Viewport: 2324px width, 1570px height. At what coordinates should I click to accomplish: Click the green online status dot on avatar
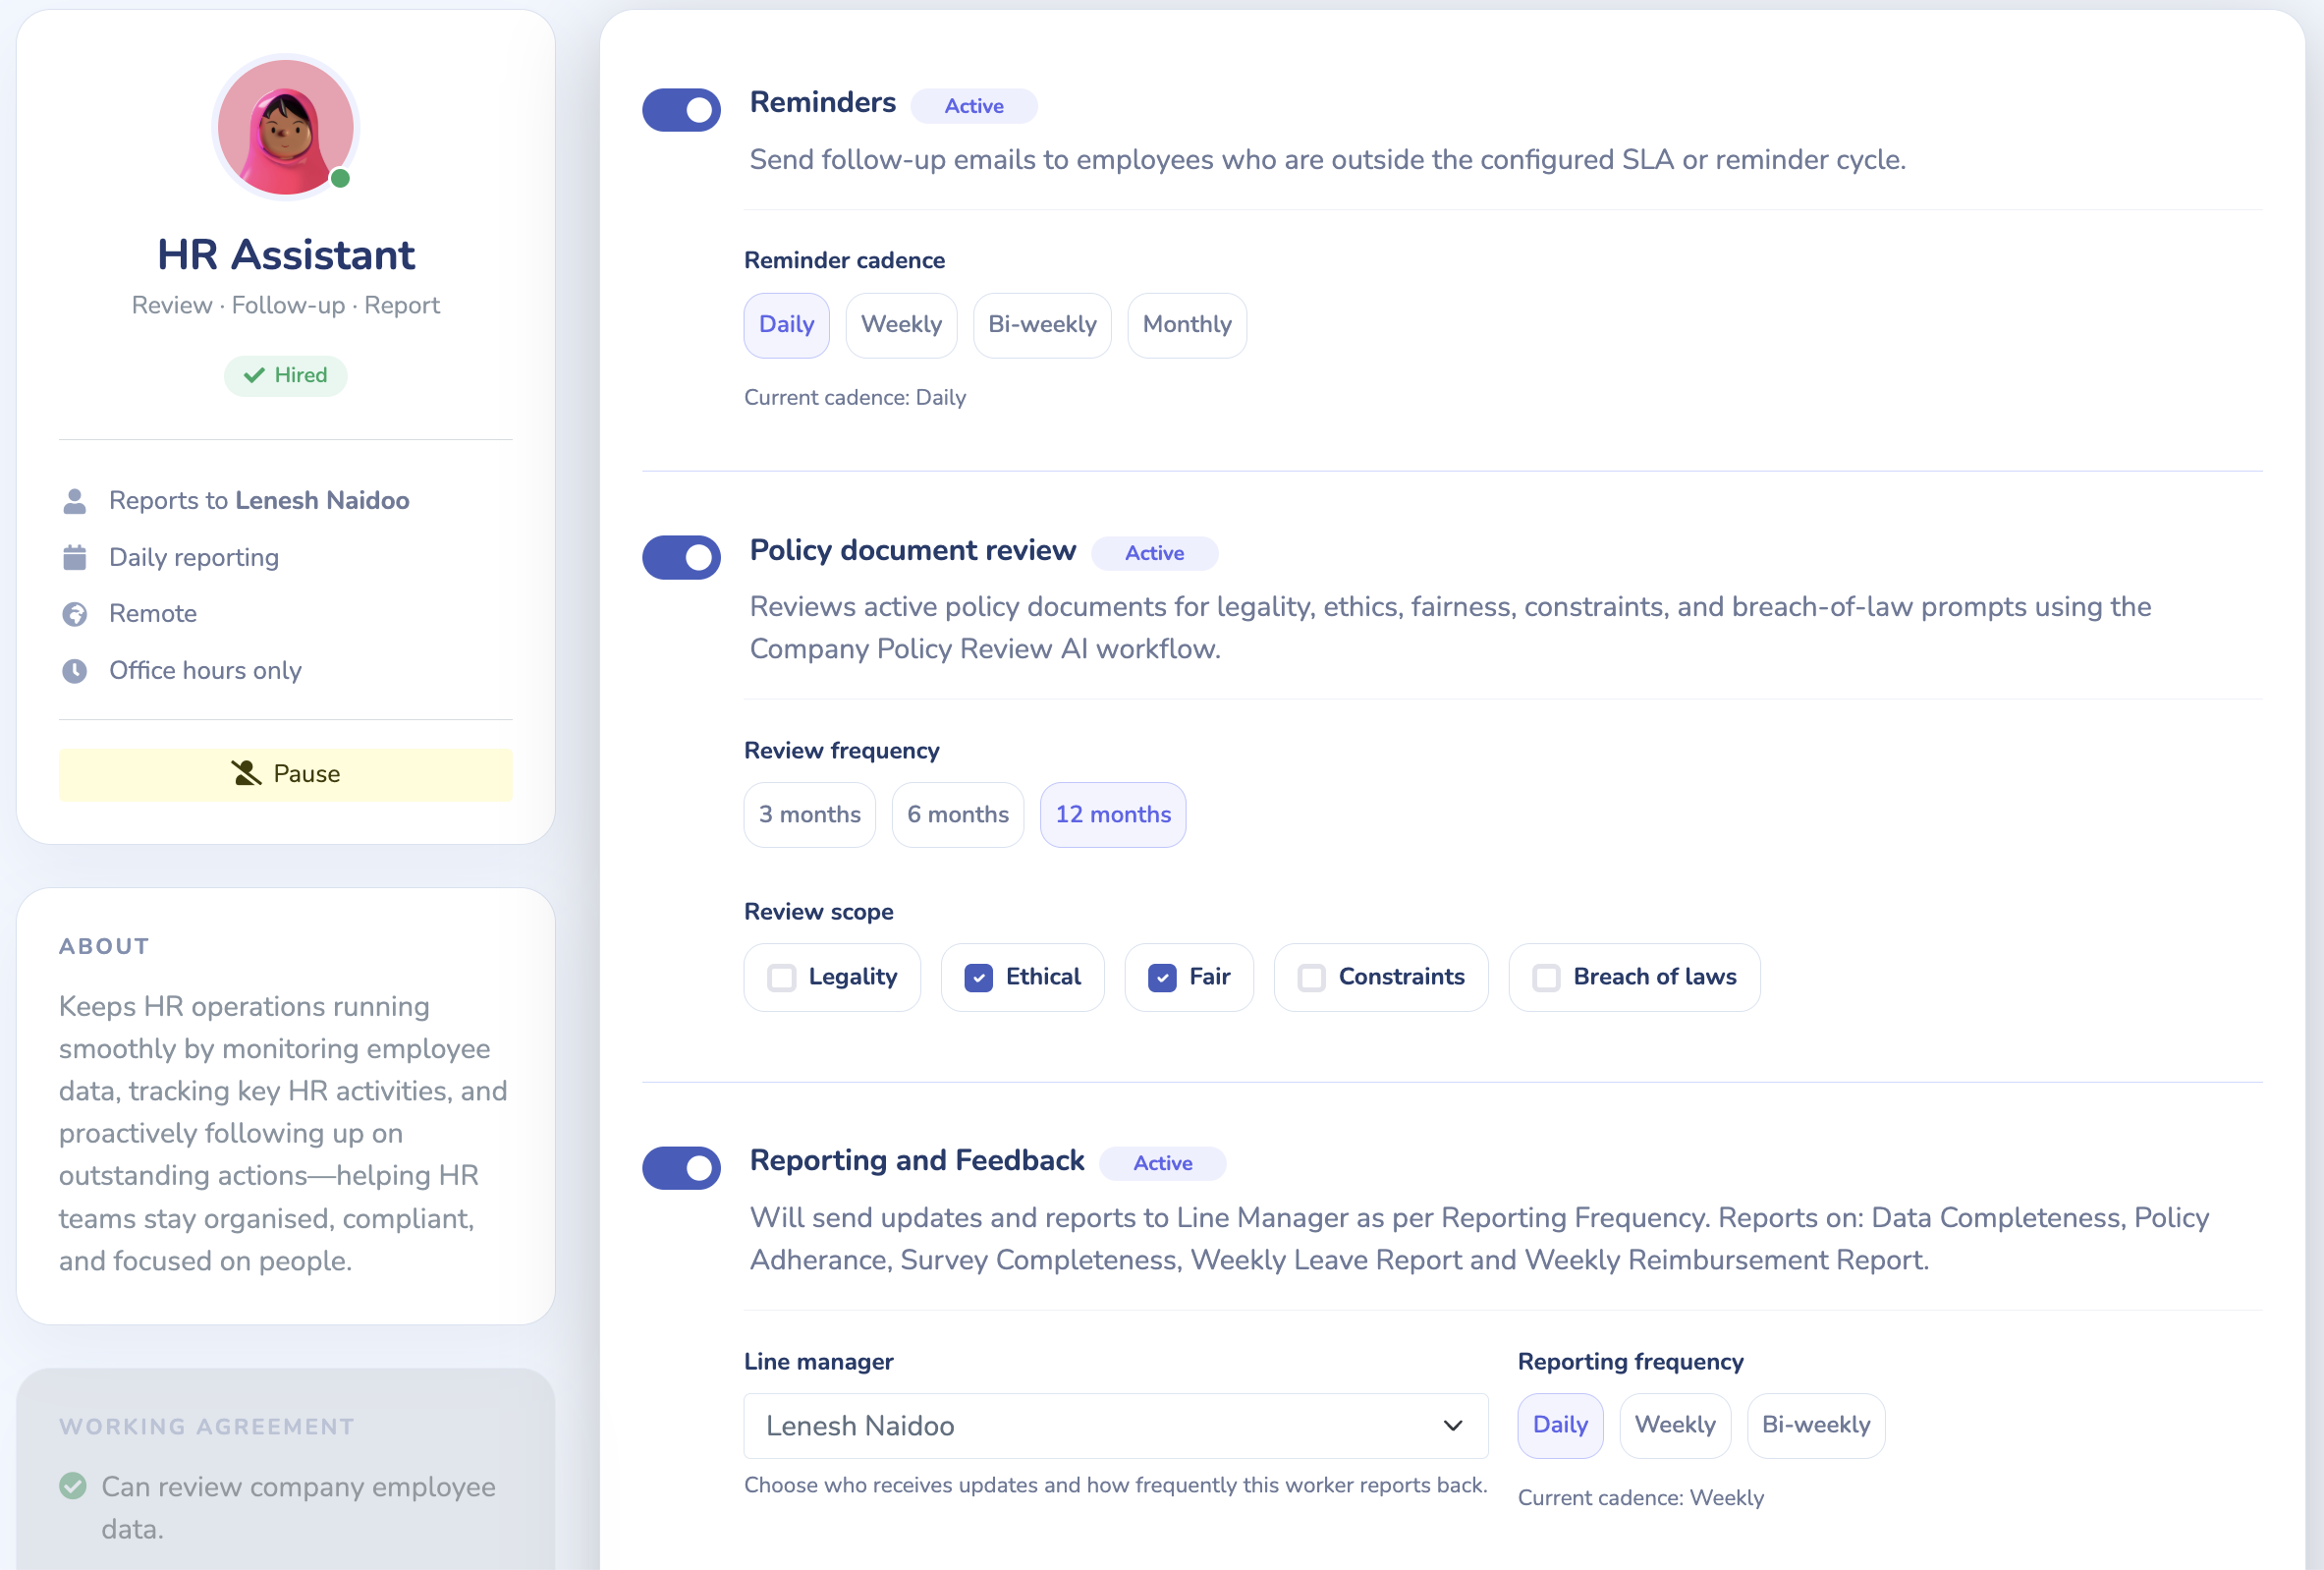coord(340,179)
